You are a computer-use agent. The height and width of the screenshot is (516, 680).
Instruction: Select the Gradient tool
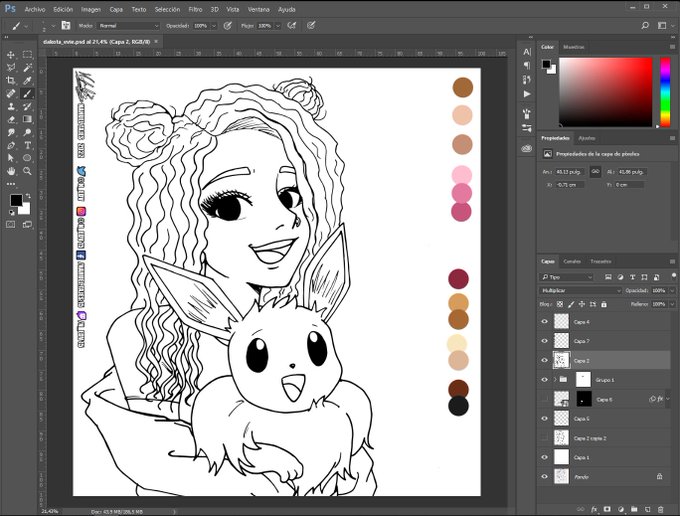(27, 119)
